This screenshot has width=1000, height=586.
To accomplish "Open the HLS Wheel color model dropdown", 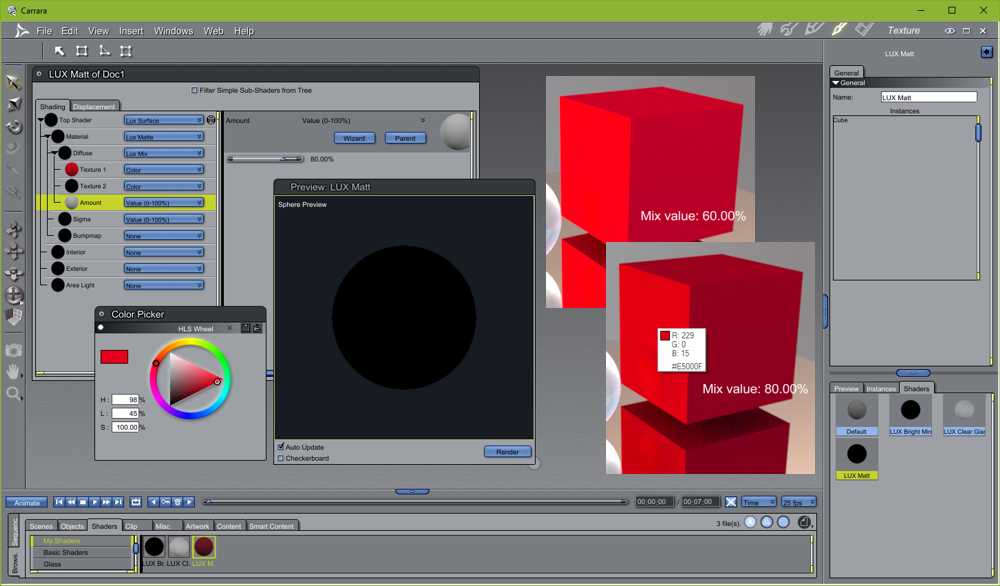I will point(205,328).
